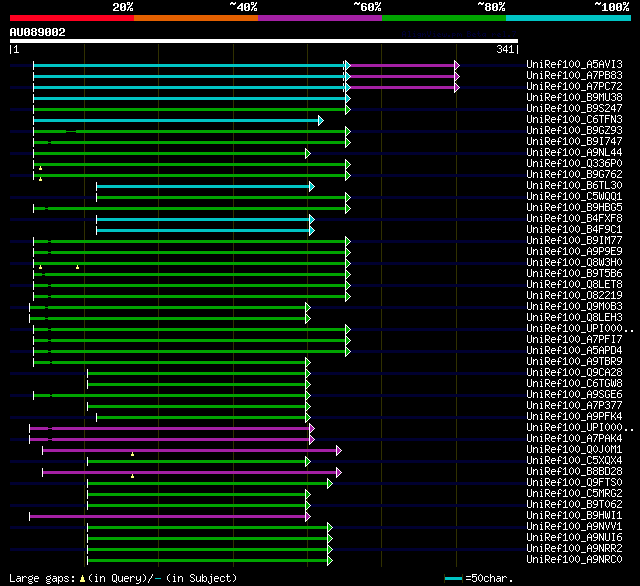
Task: Click UniRef100_A5APD4 label
Action: (x=574, y=351)
